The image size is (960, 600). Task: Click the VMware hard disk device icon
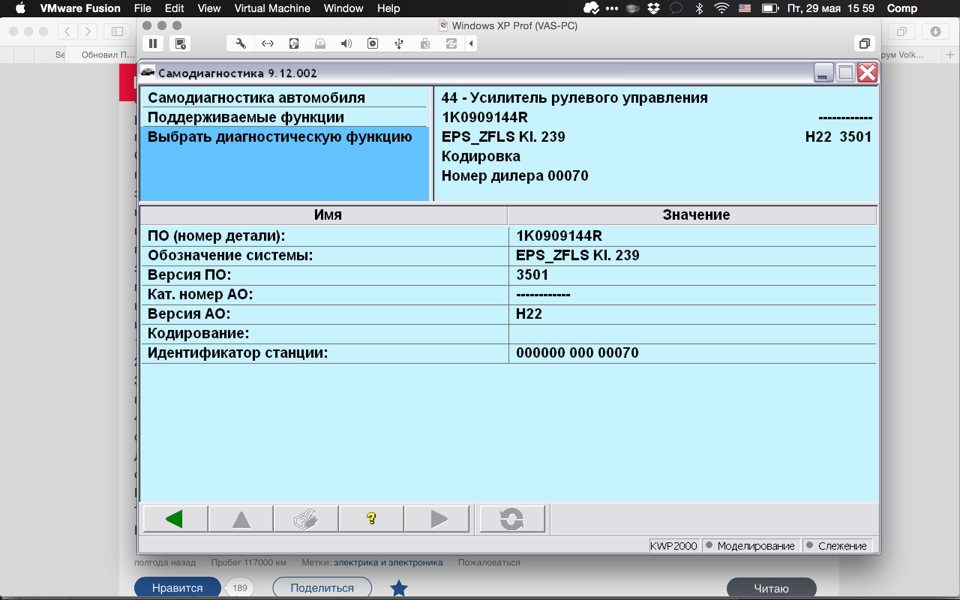pos(294,43)
